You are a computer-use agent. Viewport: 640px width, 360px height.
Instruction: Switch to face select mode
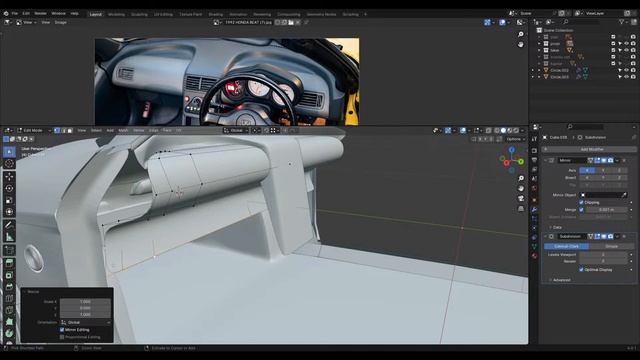tap(70, 131)
